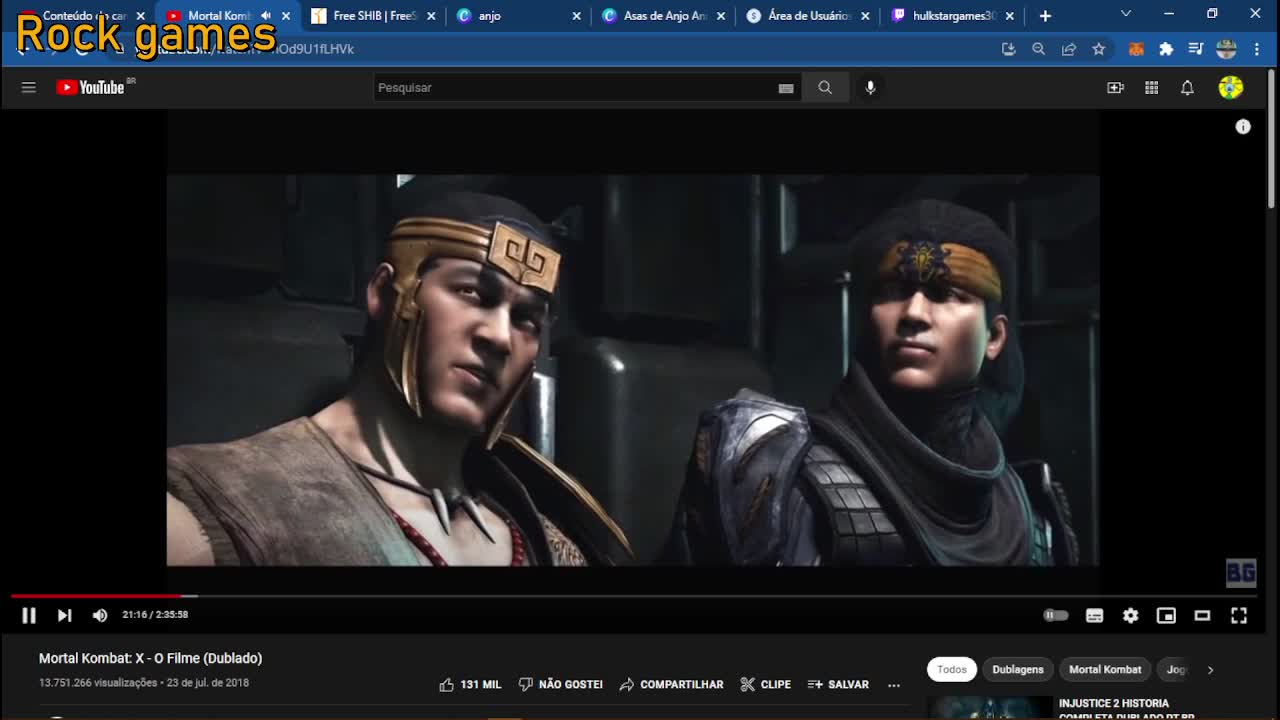Click NÃO GOSTEI dislike button
The width and height of the screenshot is (1280, 720).
(x=560, y=685)
